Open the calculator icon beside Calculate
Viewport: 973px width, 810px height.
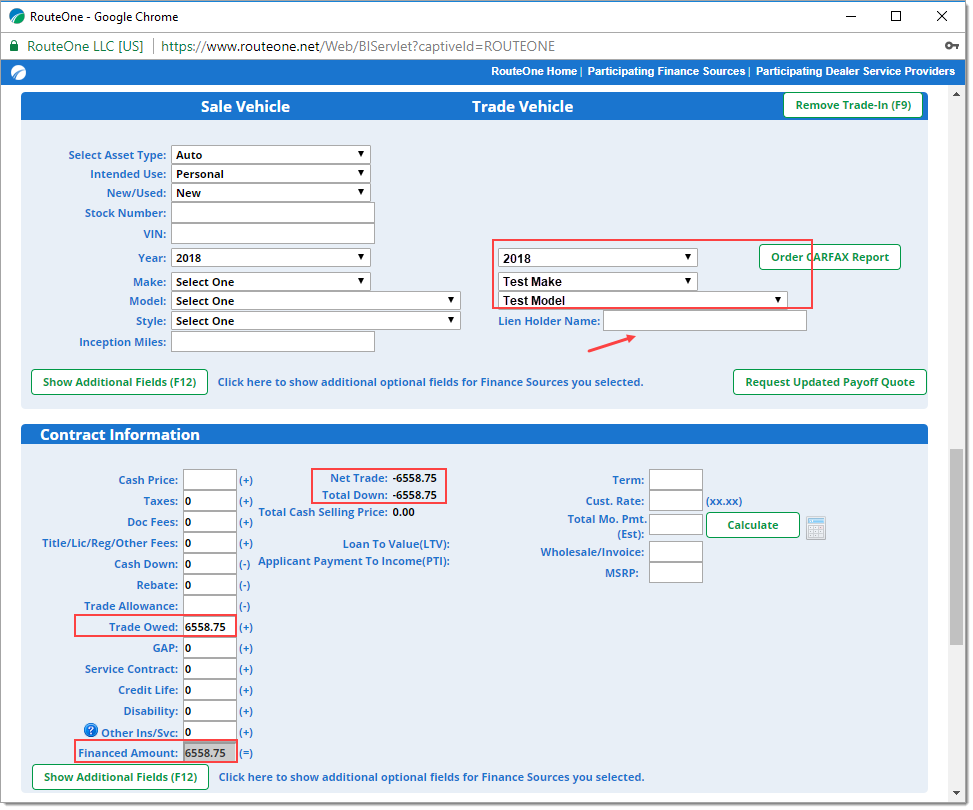click(x=815, y=528)
